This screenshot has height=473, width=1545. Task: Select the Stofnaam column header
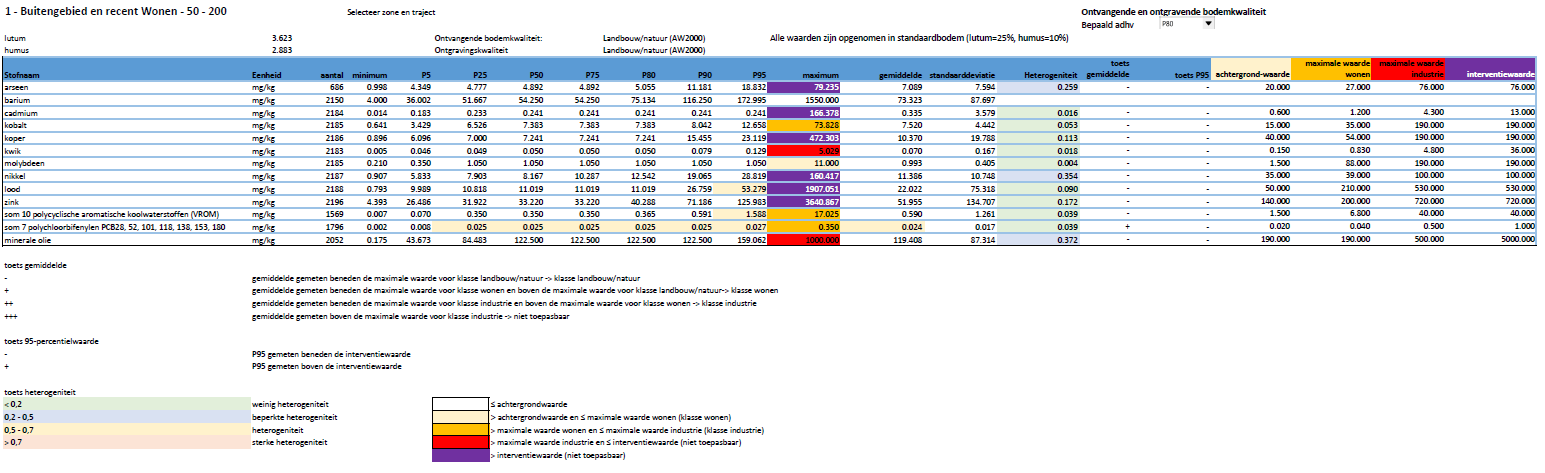point(22,74)
